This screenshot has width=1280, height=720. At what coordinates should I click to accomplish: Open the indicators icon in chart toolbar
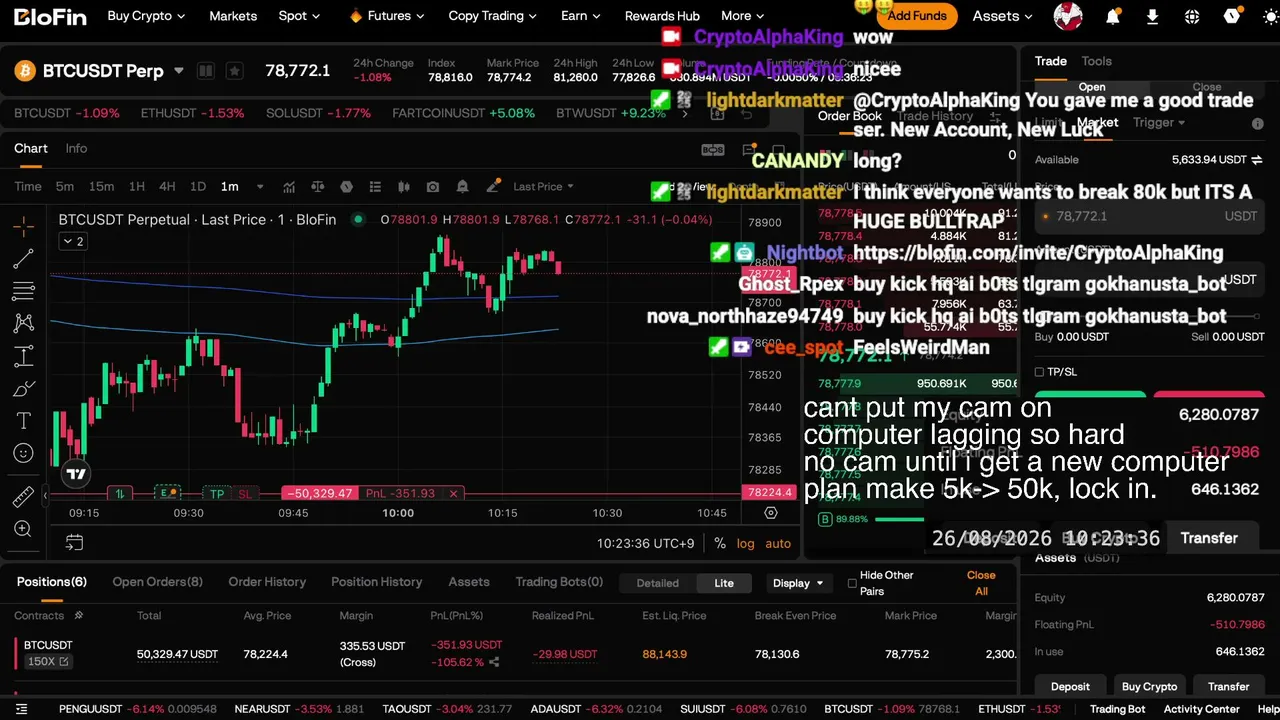point(289,187)
